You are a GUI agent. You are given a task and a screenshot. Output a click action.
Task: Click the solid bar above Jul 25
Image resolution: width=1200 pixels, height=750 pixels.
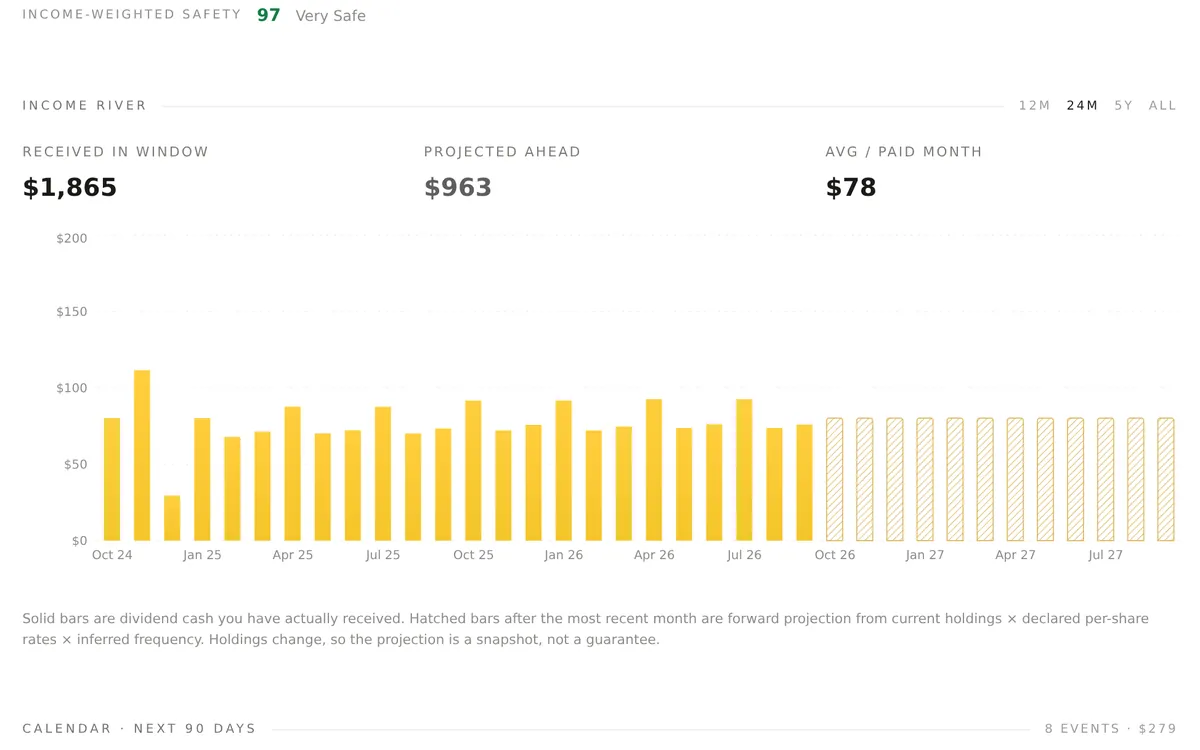[383, 474]
